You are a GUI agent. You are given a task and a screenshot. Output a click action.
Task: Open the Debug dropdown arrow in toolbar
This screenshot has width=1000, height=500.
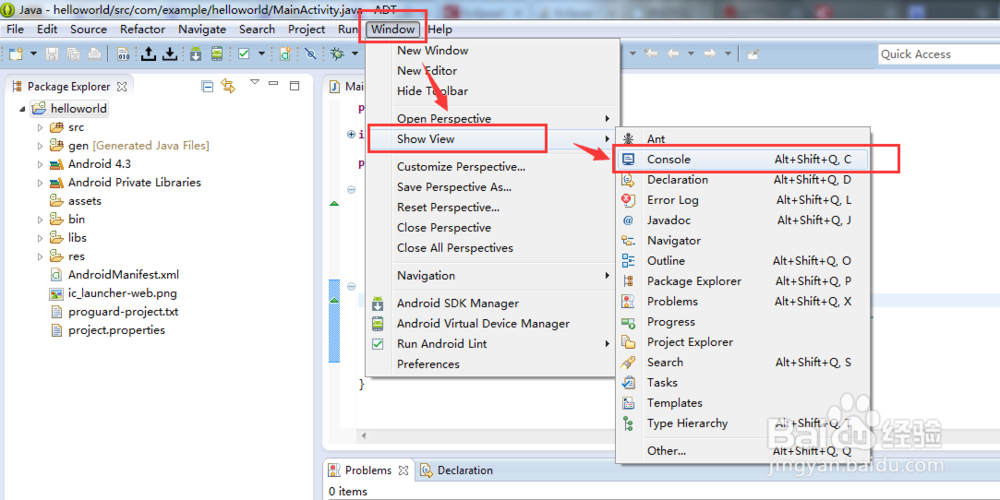pos(355,54)
